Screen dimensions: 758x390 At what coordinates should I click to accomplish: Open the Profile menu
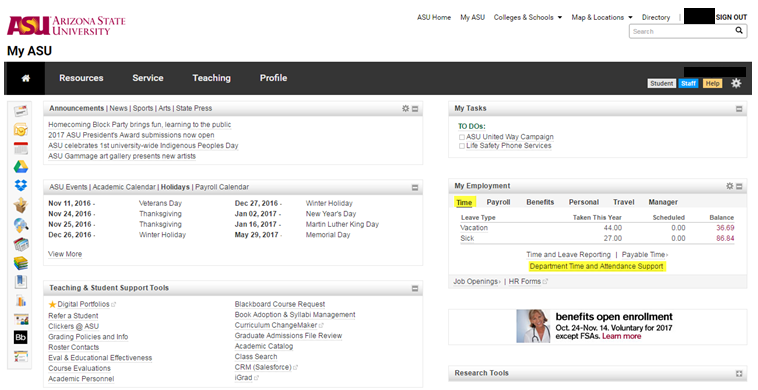[x=273, y=78]
